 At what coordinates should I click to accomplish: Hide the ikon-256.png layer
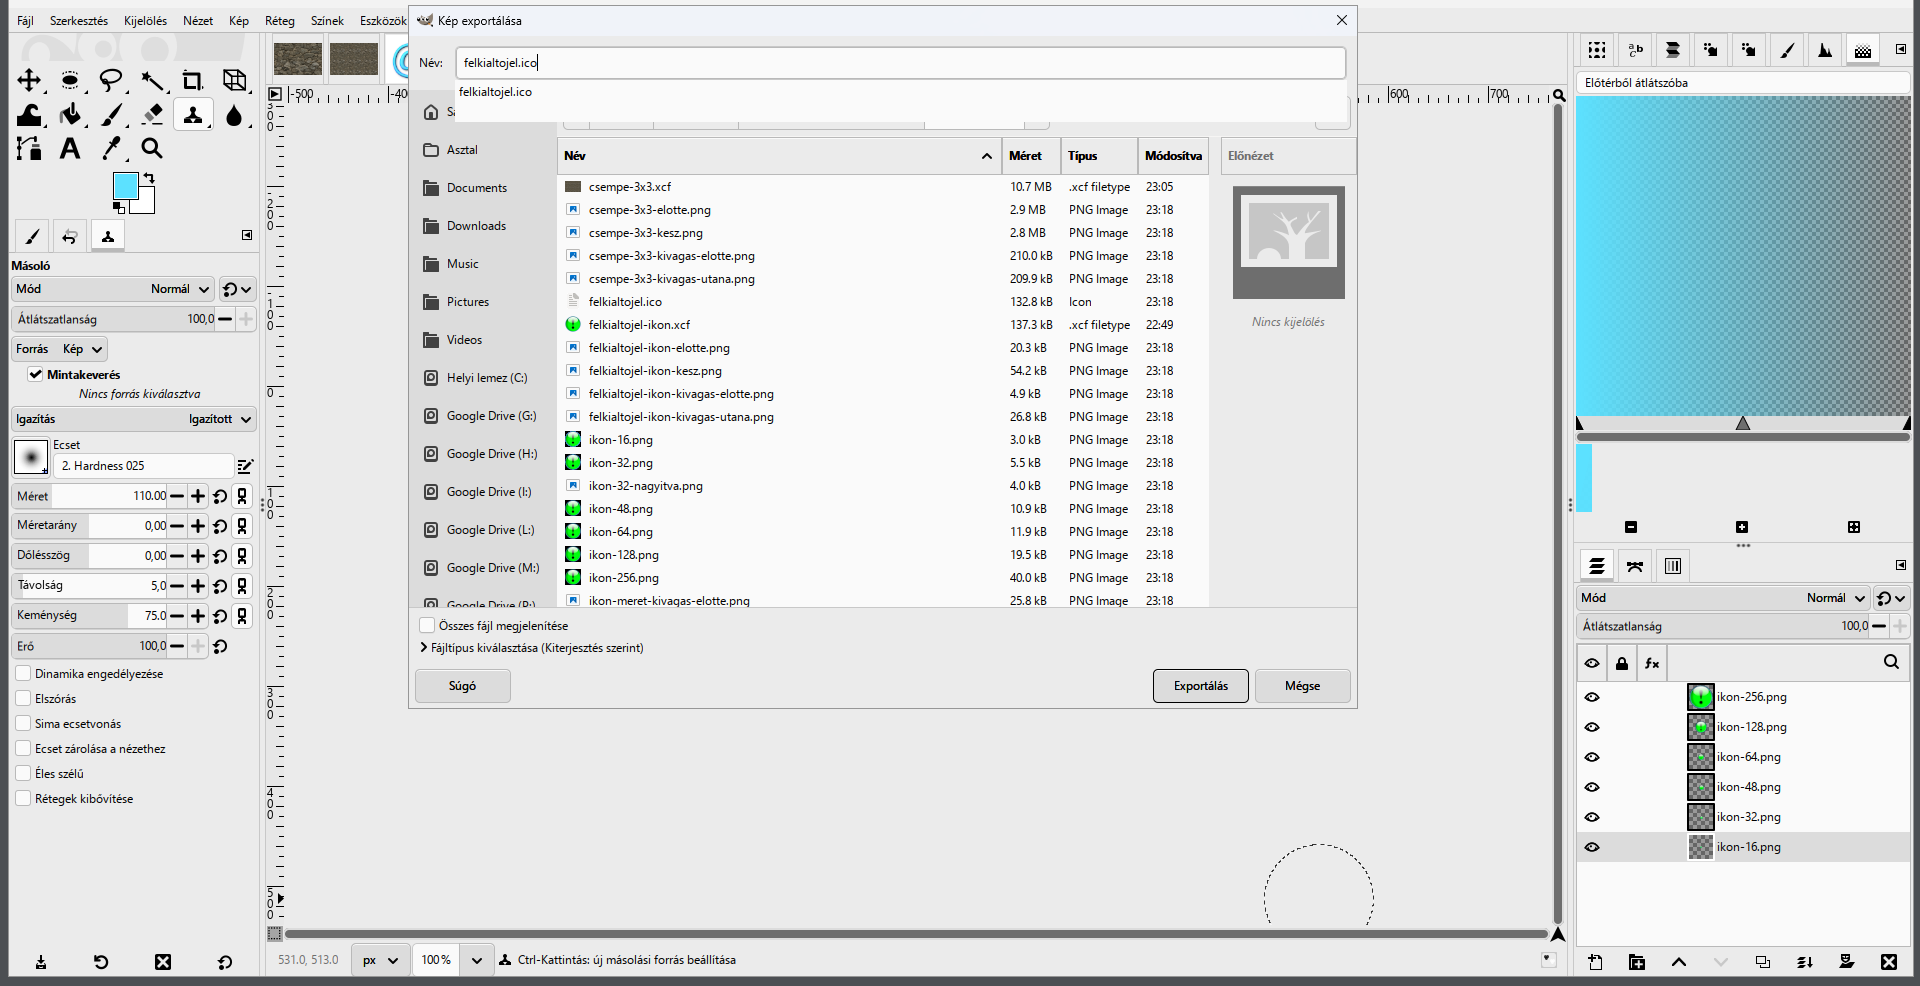tap(1592, 697)
